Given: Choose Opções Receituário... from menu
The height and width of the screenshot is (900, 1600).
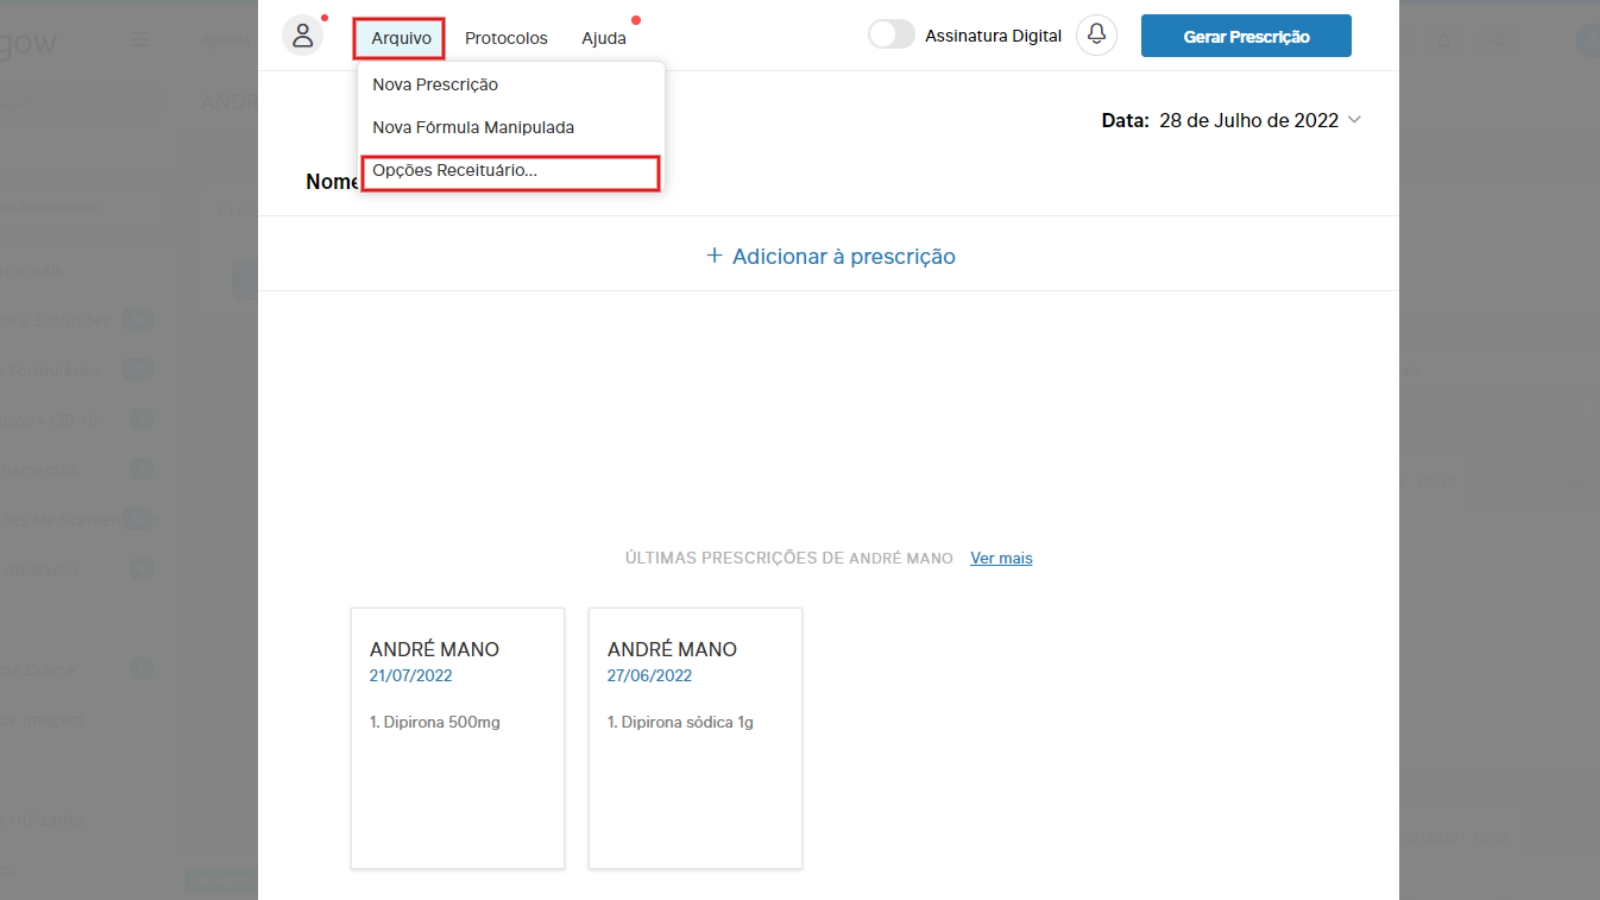Looking at the screenshot, I should 510,172.
